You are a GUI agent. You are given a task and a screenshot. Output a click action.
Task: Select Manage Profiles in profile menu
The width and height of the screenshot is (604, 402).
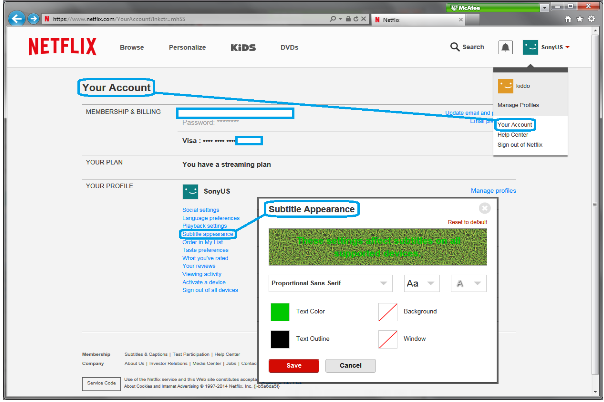tap(518, 105)
